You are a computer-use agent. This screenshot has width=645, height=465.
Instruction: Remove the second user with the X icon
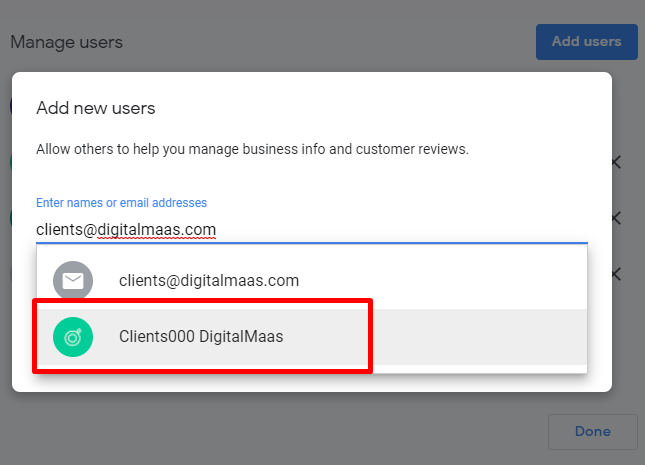(617, 218)
